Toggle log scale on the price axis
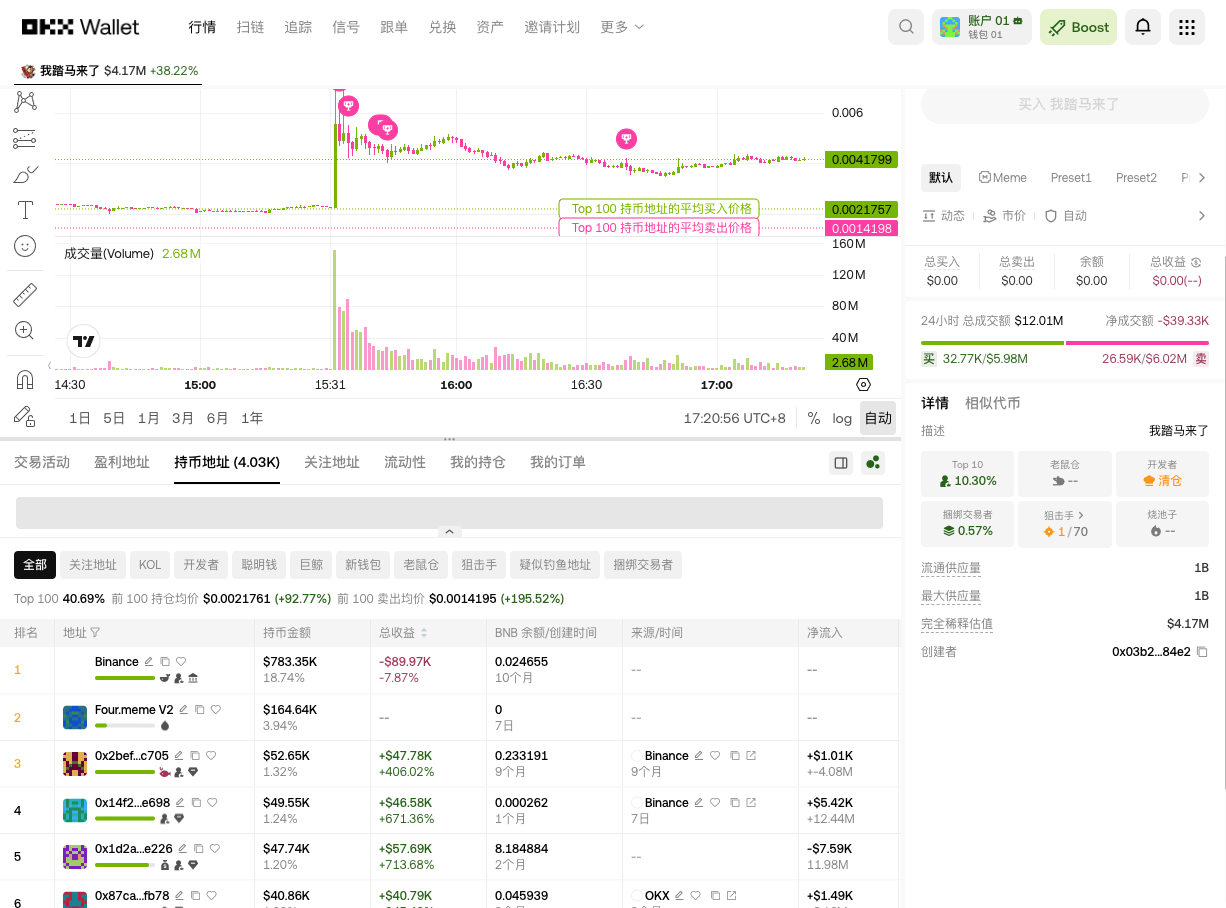The height and width of the screenshot is (908, 1226). click(842, 418)
